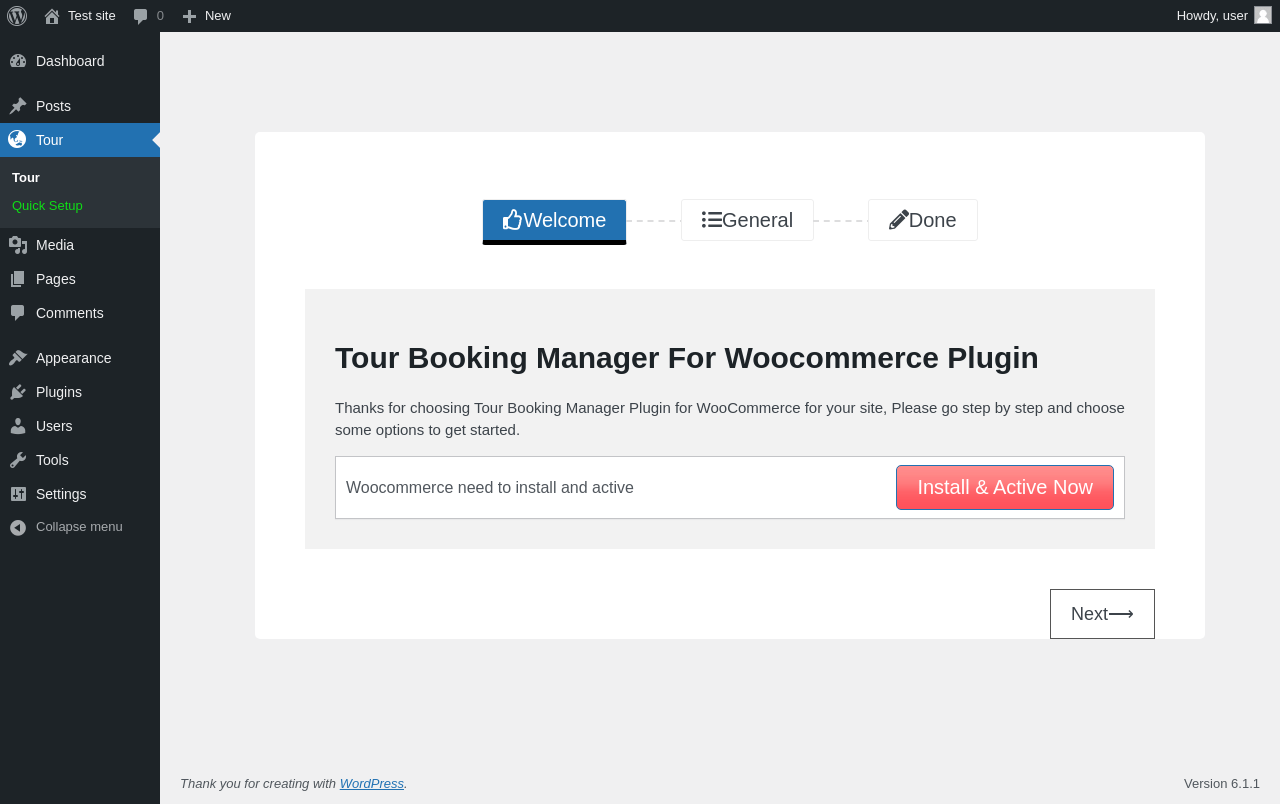1280x804 pixels.
Task: Switch to the General setup step
Action: pyautogui.click(x=747, y=220)
